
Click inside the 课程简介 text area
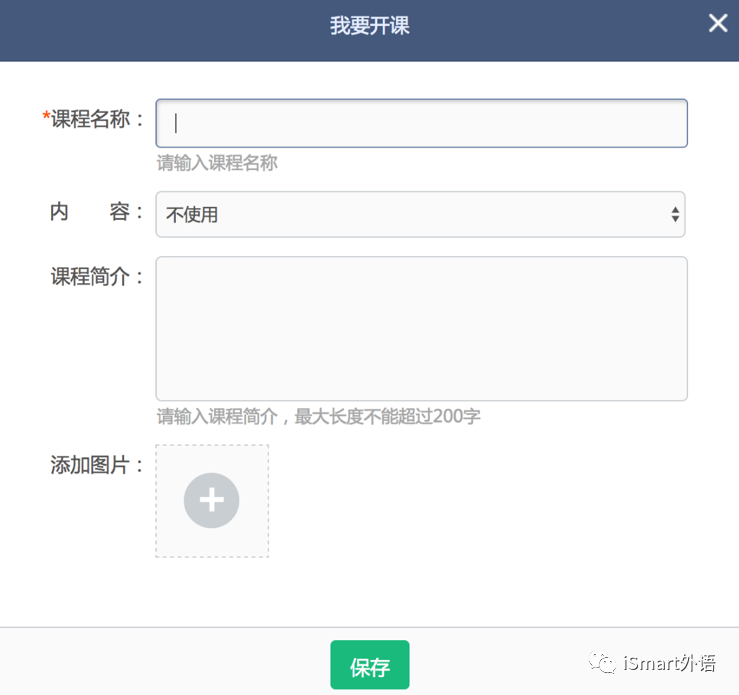click(421, 328)
